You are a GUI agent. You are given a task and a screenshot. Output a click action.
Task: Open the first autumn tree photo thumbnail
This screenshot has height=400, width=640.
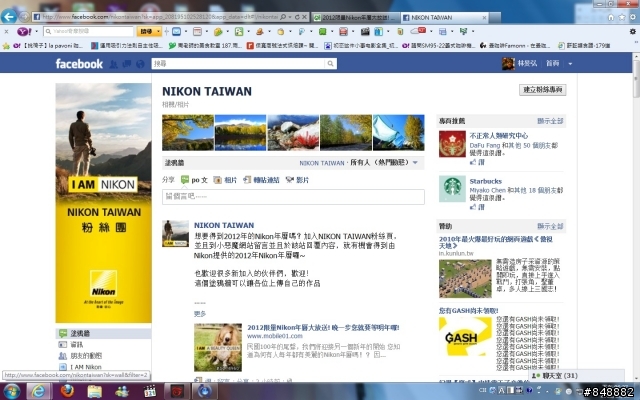[188, 133]
